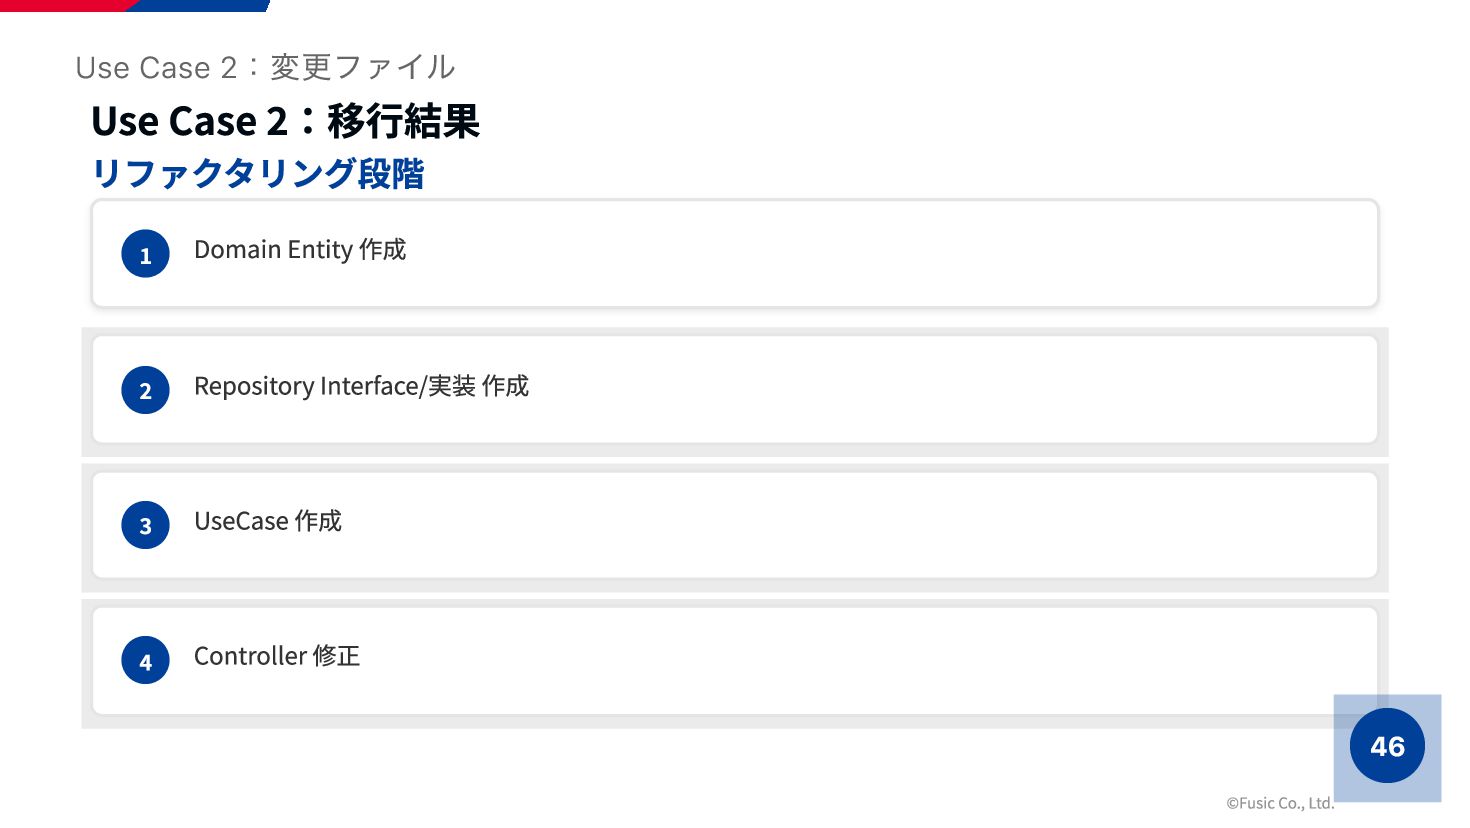Click the Controller step card

(x=735, y=660)
